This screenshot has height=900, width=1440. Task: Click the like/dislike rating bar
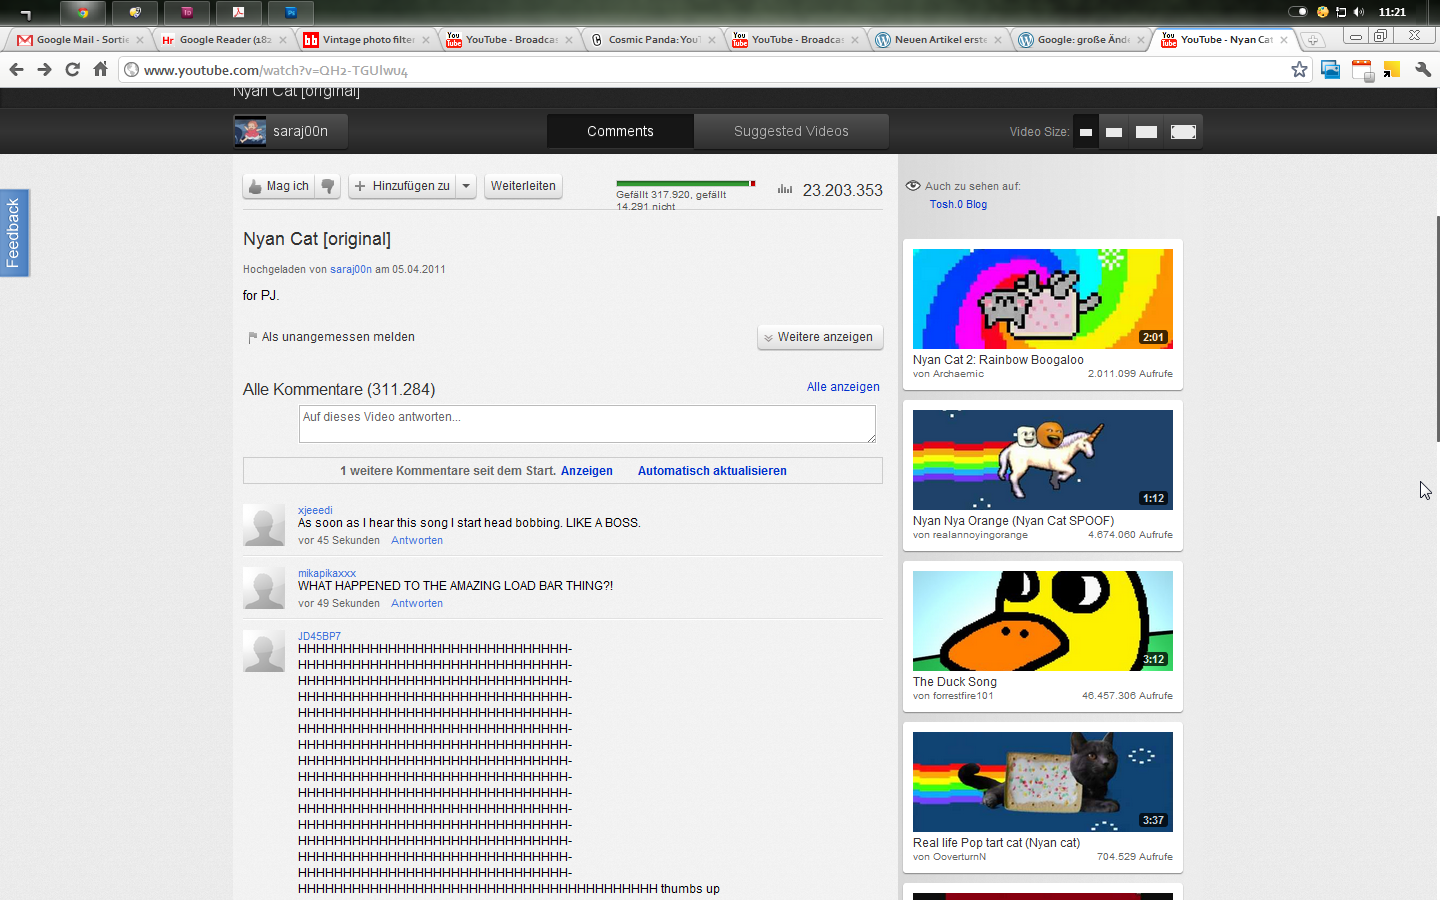(685, 184)
